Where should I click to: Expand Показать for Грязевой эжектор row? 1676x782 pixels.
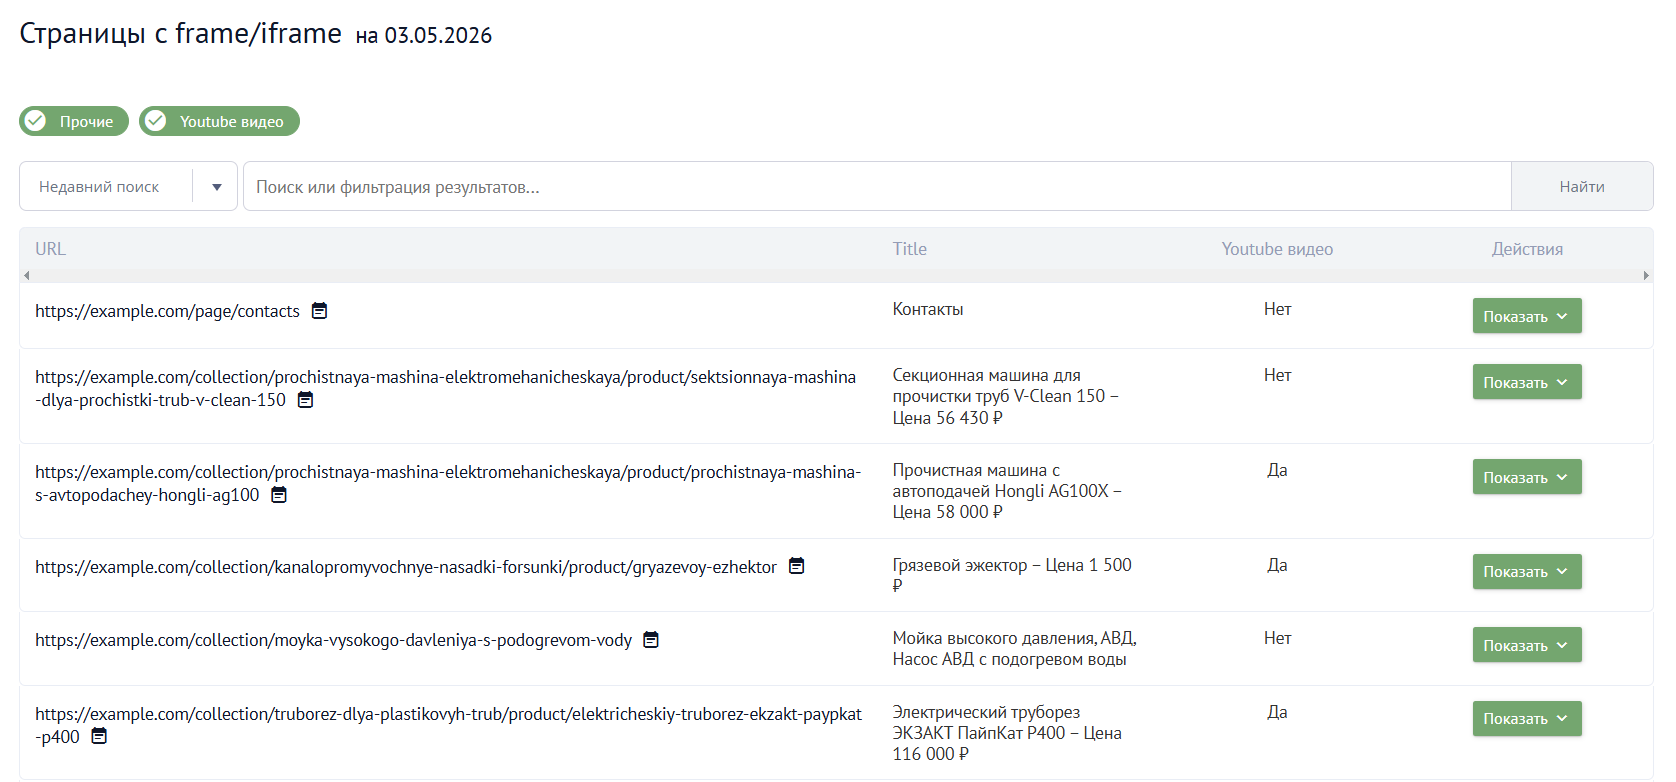tap(1526, 571)
